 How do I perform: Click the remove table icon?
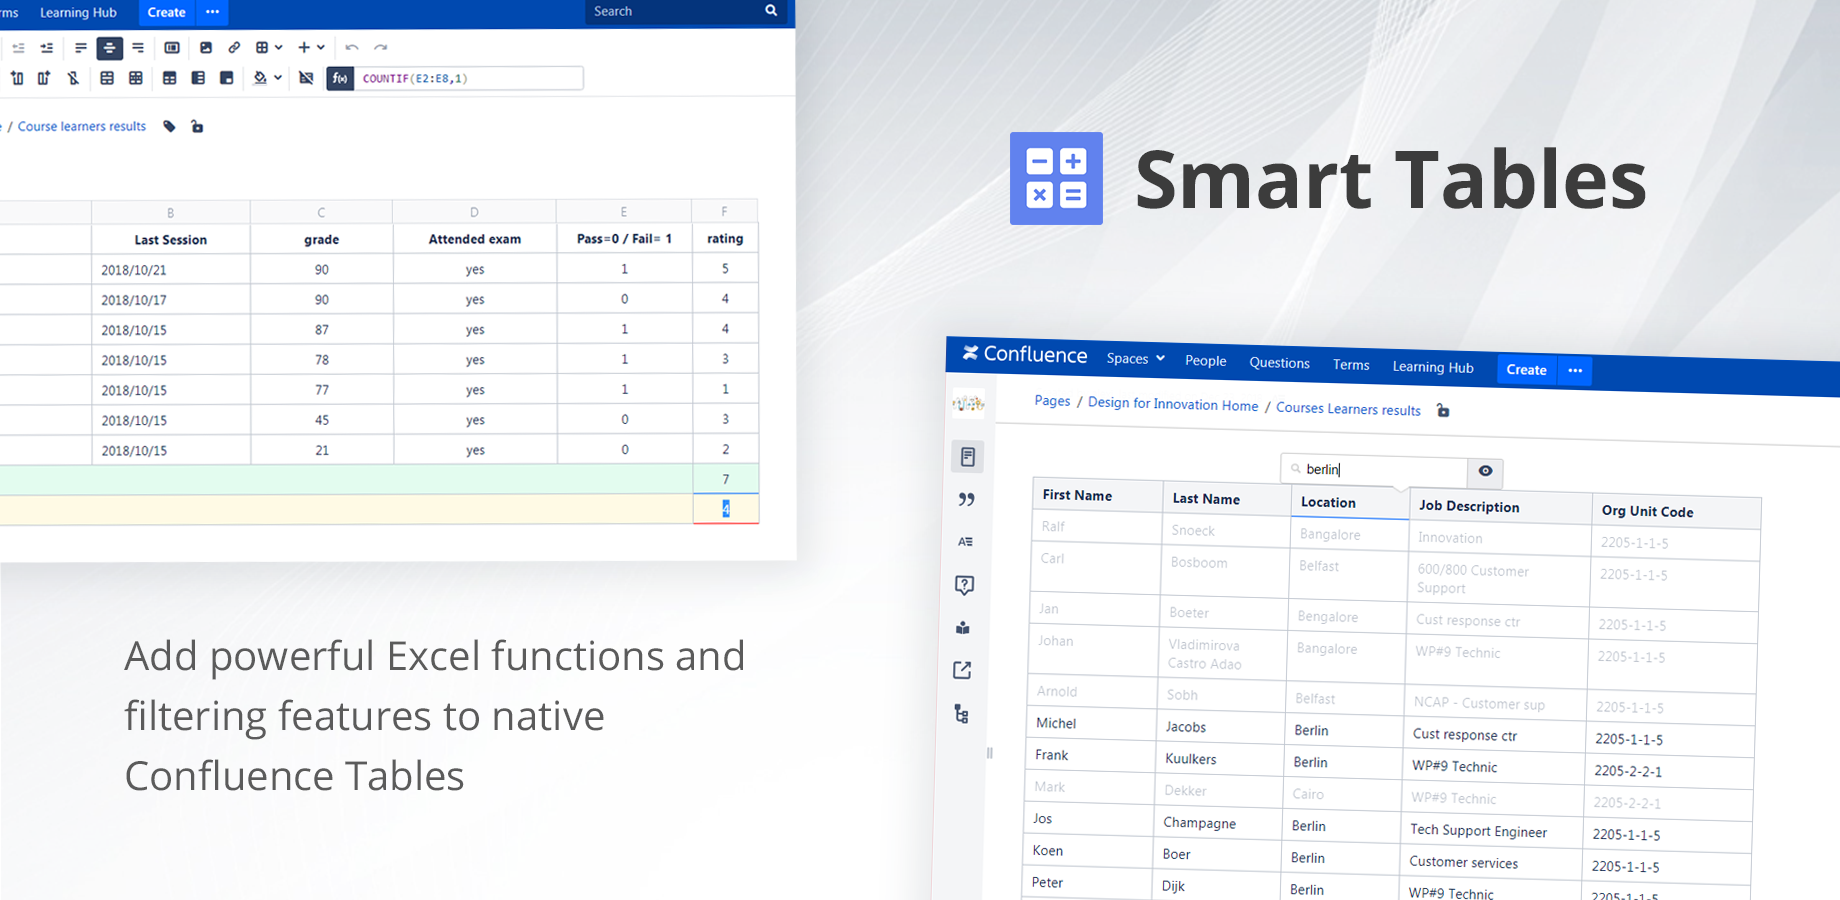(x=307, y=78)
